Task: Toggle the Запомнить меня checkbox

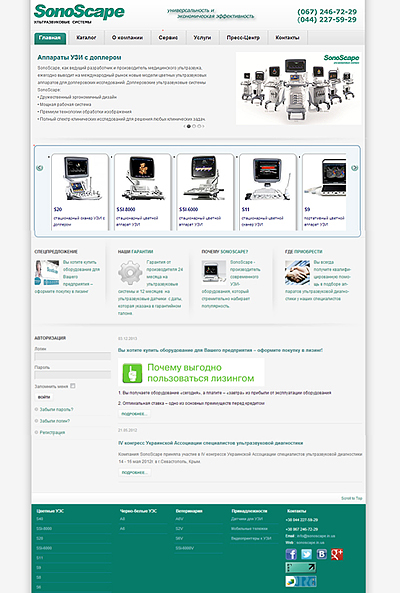Action: pyautogui.click(x=73, y=386)
